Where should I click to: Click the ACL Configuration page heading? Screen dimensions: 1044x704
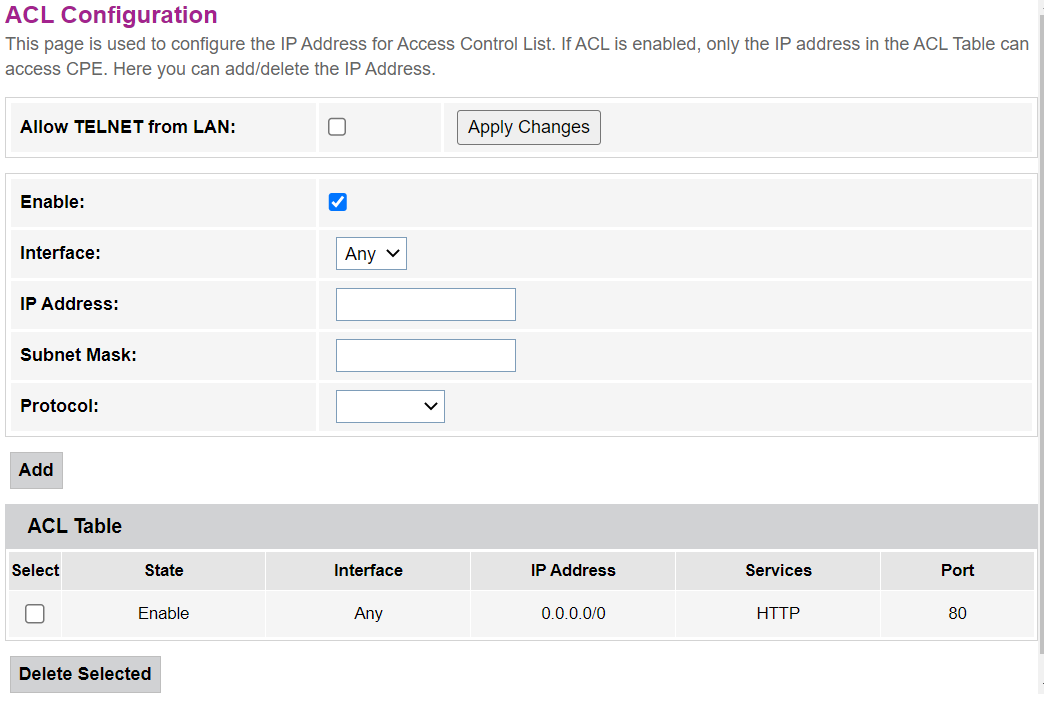coord(111,15)
